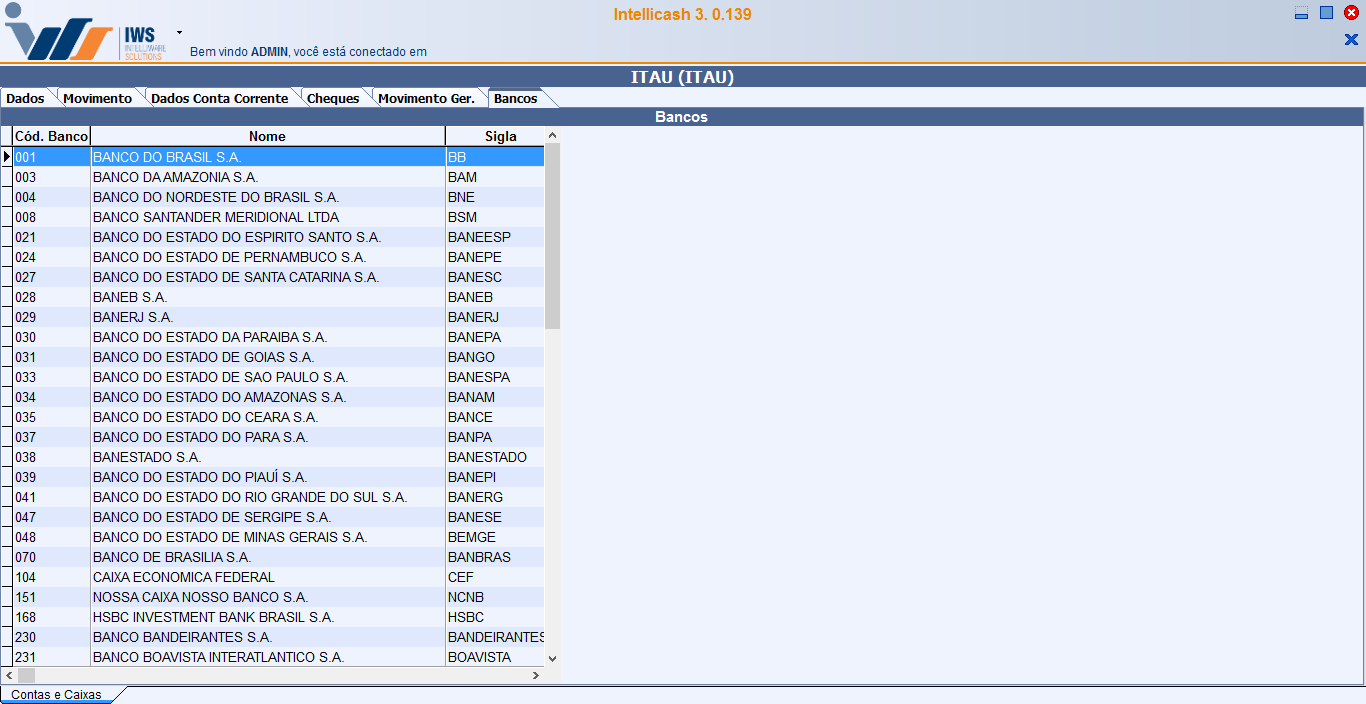Click the BB sigla cell
The height and width of the screenshot is (704, 1366).
pyautogui.click(x=495, y=157)
